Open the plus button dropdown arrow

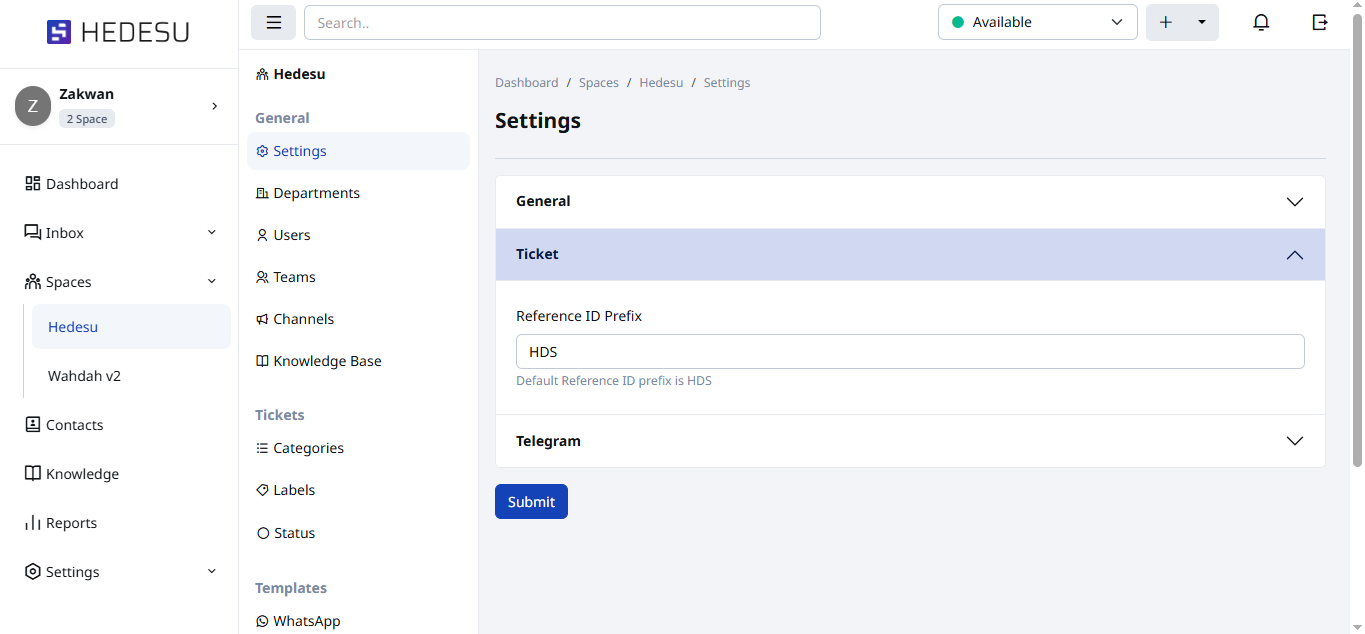(1201, 22)
